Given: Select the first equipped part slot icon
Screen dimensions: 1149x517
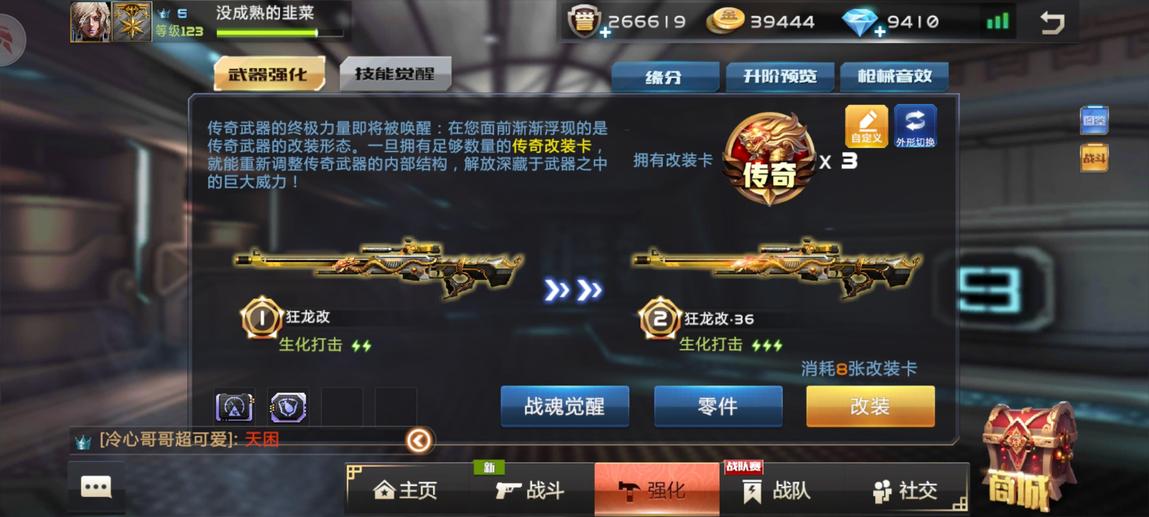Looking at the screenshot, I should tap(234, 407).
